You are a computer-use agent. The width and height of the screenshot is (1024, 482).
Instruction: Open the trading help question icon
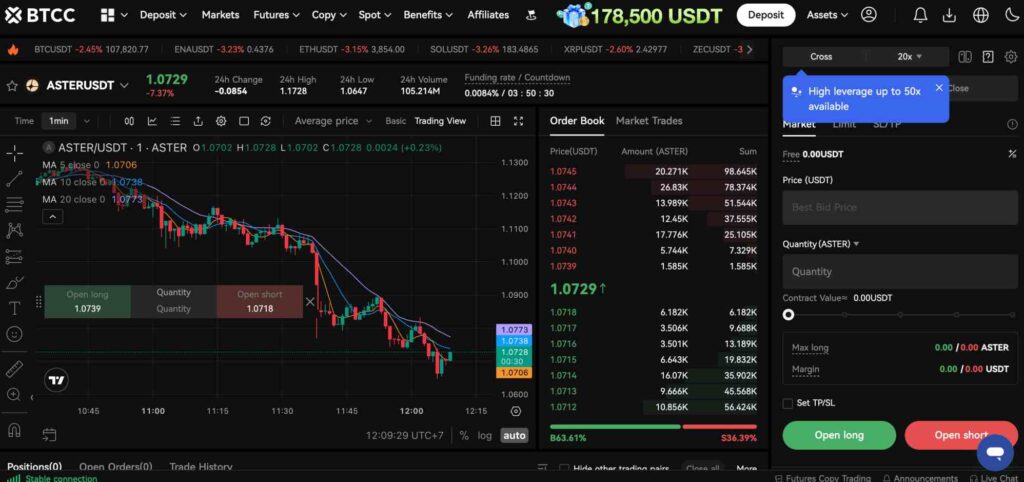click(x=988, y=57)
